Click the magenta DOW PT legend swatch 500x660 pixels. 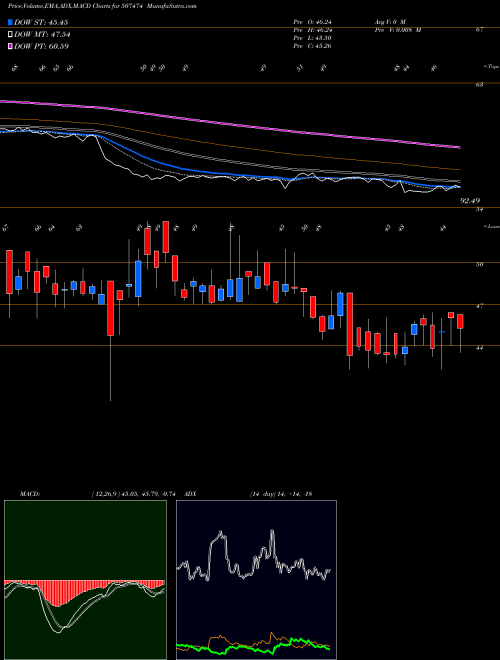tap(10, 46)
